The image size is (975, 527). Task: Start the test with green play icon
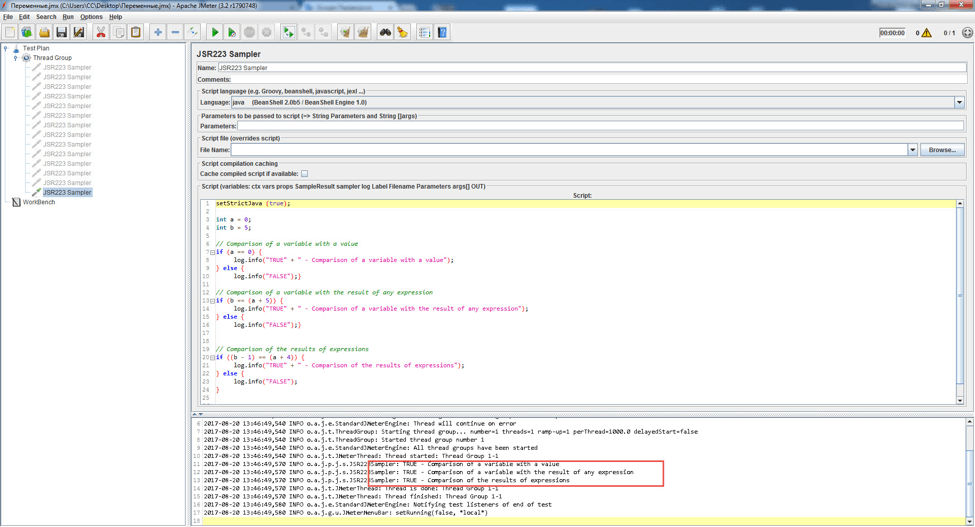(x=215, y=32)
